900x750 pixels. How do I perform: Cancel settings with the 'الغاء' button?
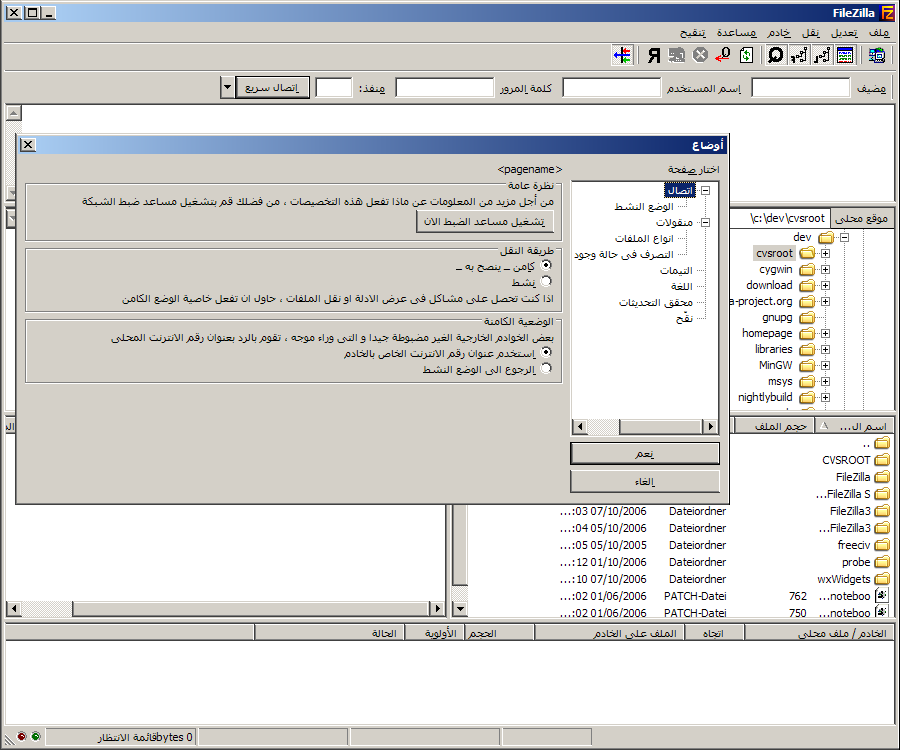[645, 481]
